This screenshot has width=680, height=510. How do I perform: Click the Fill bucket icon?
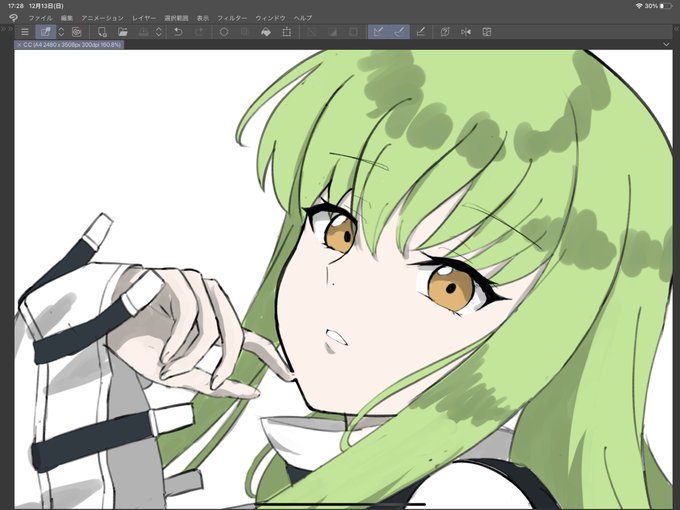click(x=266, y=32)
